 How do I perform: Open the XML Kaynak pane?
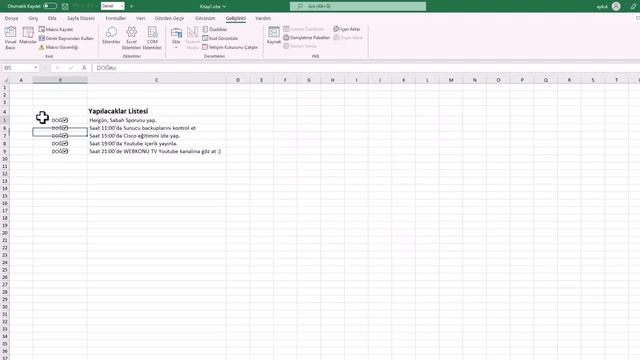point(274,36)
